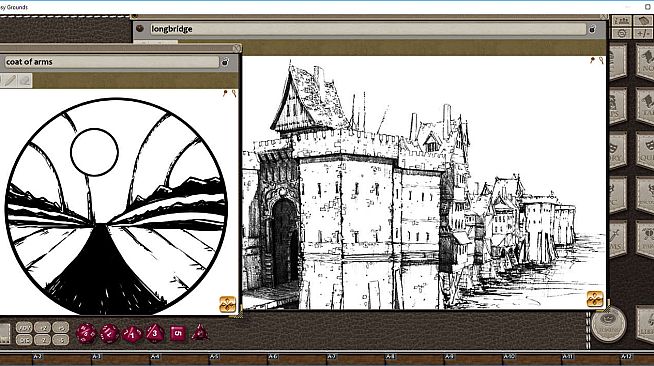Screen dimensions: 654x366
Task: Open the Quests sidebar banner
Action: coord(645,150)
